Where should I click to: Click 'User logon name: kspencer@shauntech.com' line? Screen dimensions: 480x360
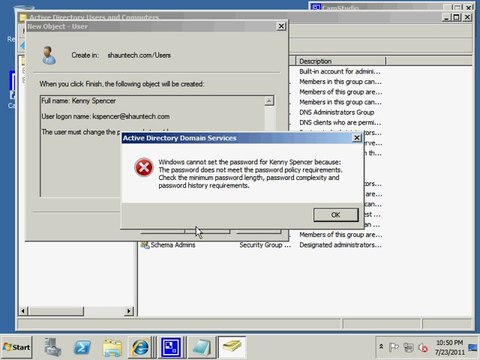[x=105, y=116]
